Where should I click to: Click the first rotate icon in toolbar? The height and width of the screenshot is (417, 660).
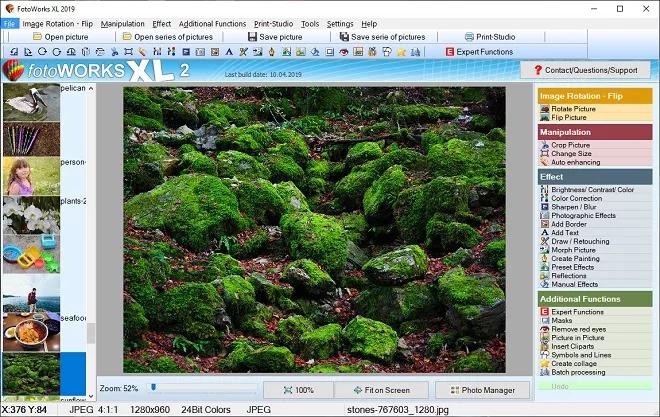(14, 52)
